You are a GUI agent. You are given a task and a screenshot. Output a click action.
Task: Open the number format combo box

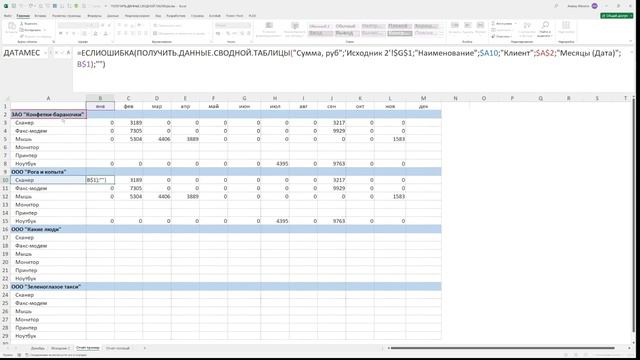pyautogui.click(x=233, y=25)
